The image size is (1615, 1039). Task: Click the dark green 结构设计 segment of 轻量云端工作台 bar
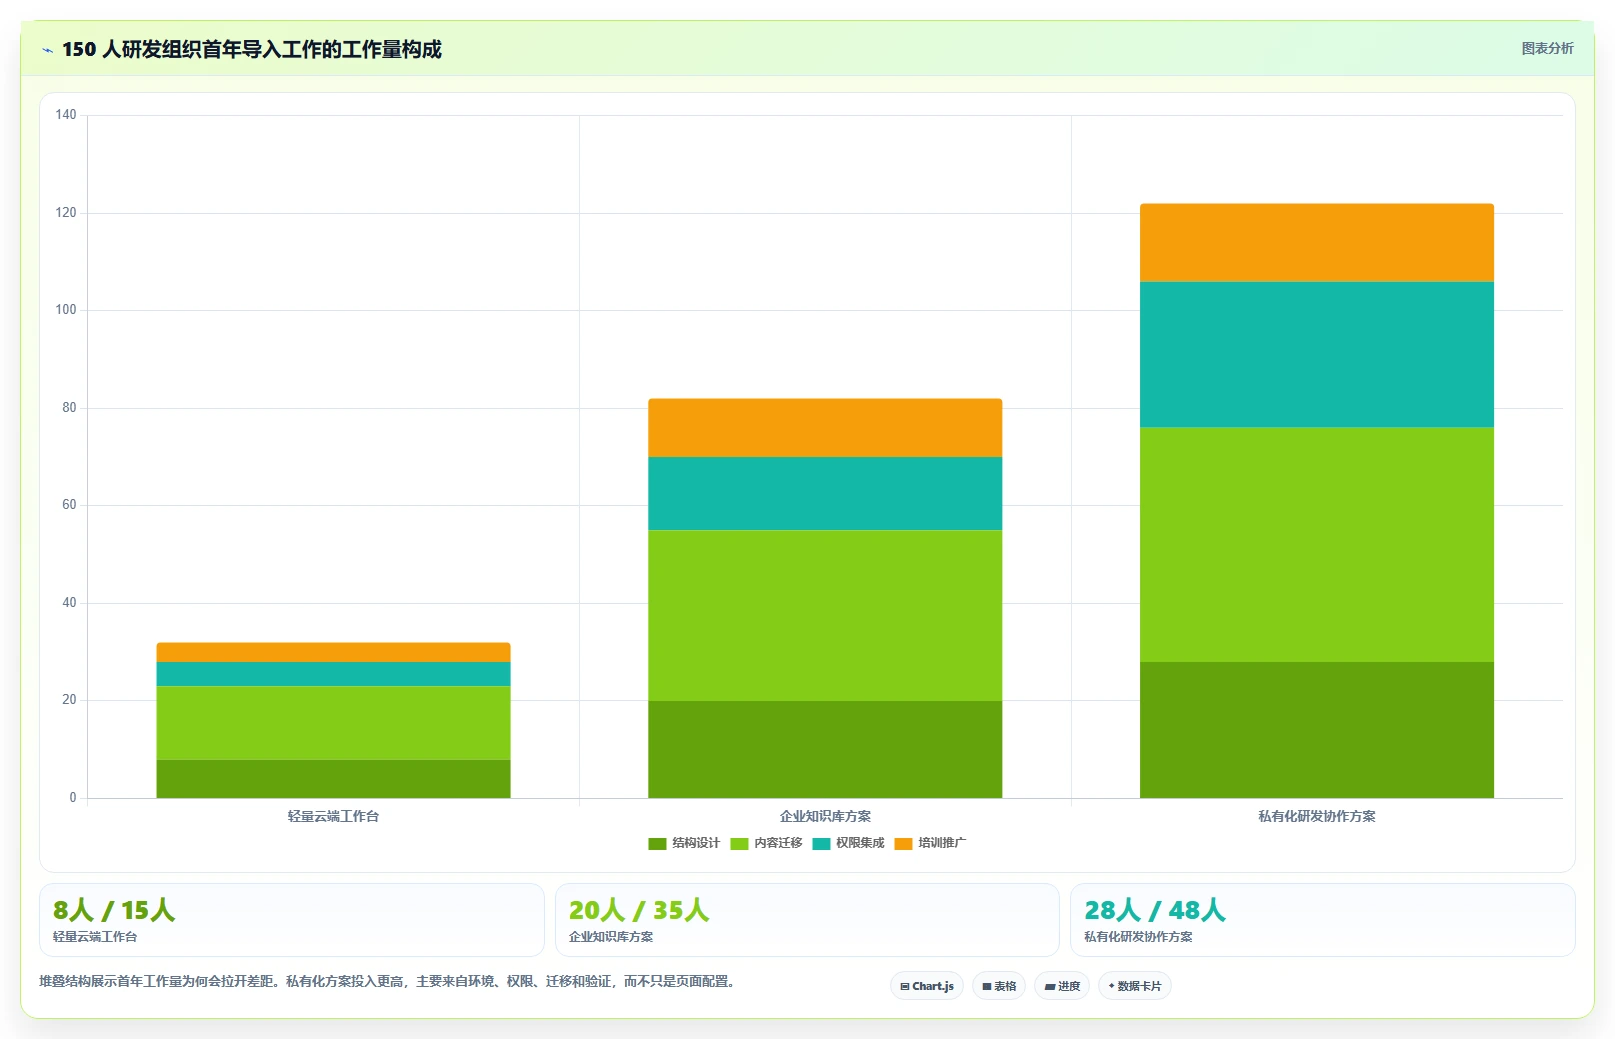pos(333,779)
